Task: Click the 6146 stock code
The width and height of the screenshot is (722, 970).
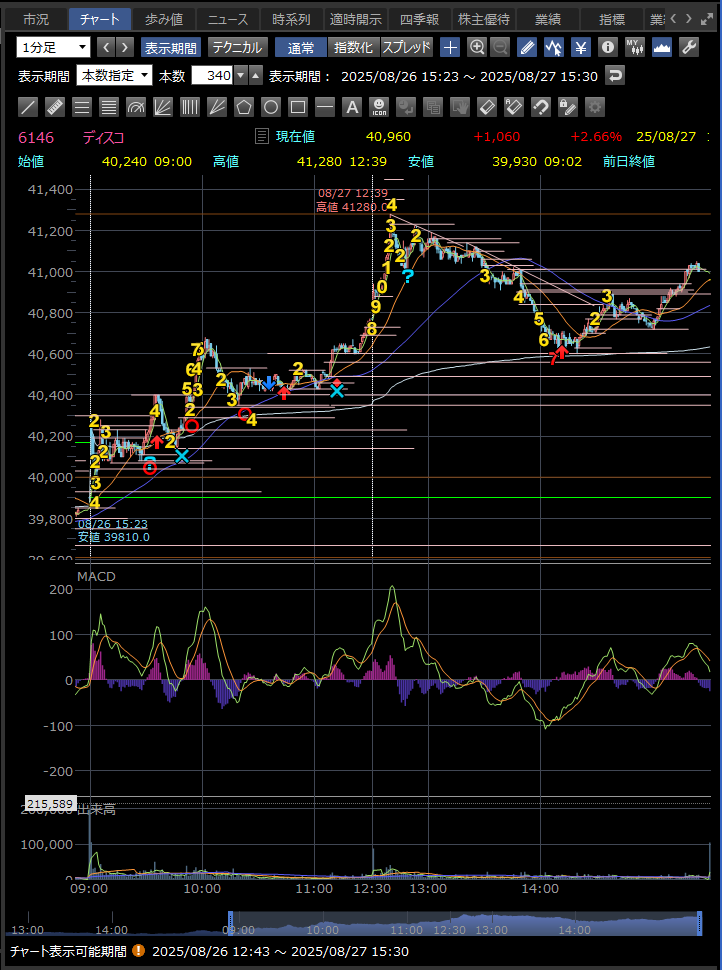Action: 36,137
